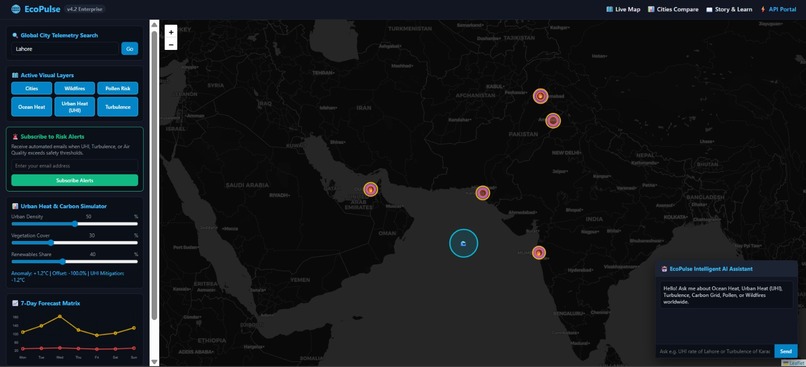Viewport: 806px width, 367px height.
Task: Click the Anomaly and UHI Mitigation result text
Action: (68, 277)
